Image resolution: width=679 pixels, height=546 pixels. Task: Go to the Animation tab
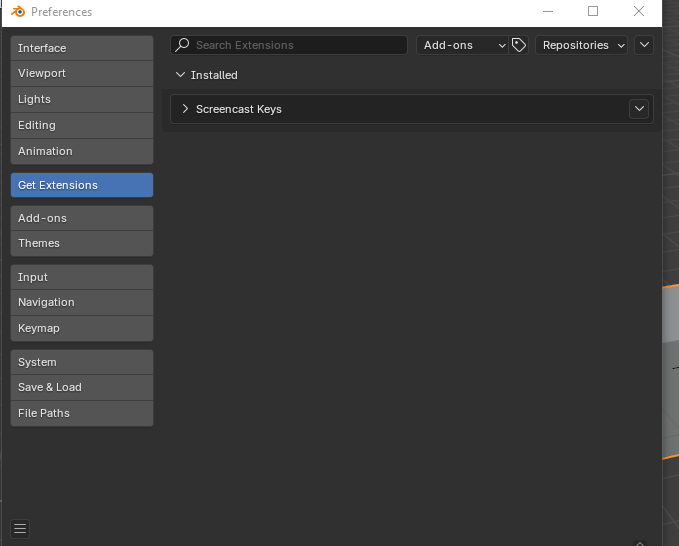coord(82,152)
